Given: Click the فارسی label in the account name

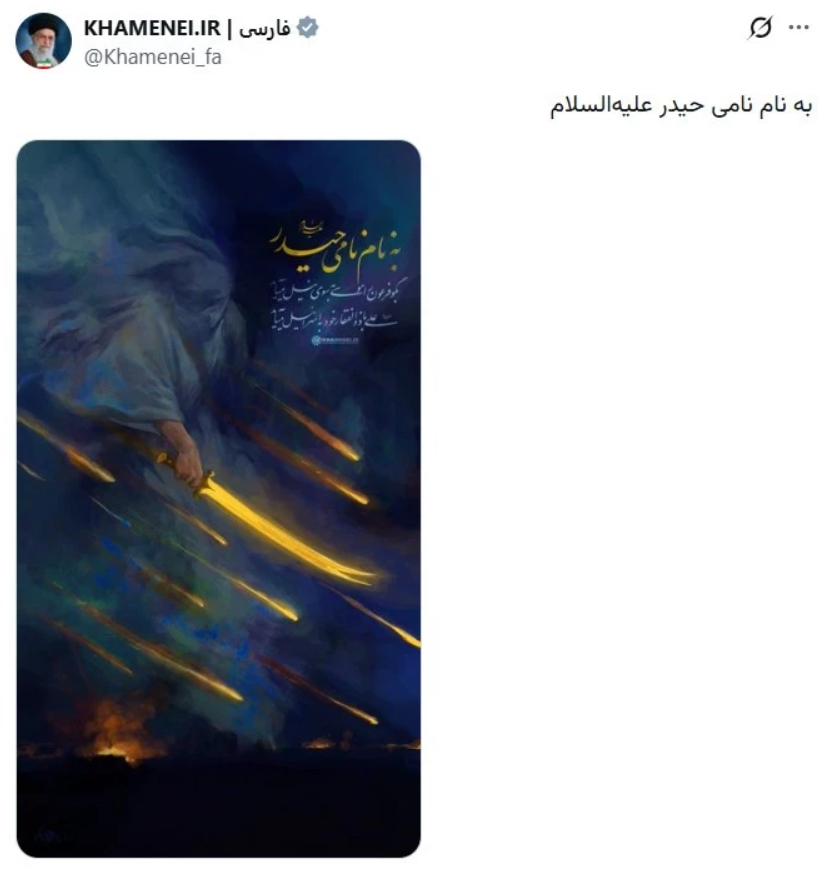Looking at the screenshot, I should pos(265,28).
